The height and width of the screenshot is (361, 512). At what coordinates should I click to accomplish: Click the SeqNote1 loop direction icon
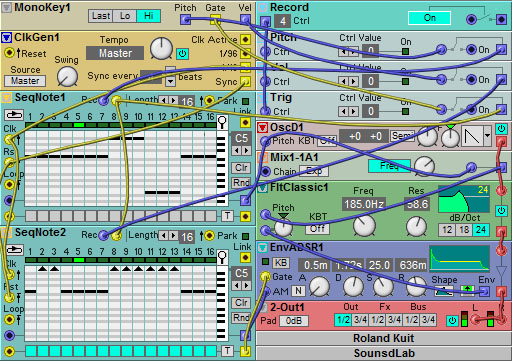(14, 115)
